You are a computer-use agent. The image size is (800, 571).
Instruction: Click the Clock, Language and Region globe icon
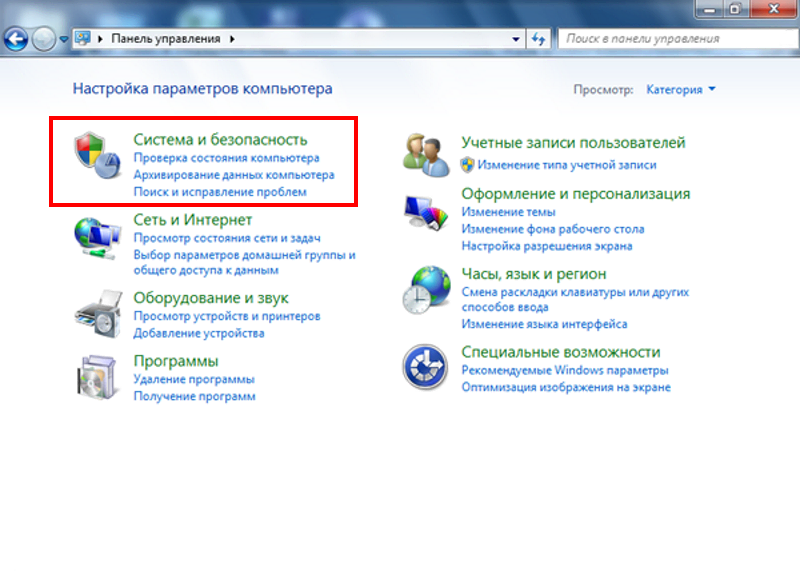click(x=427, y=289)
